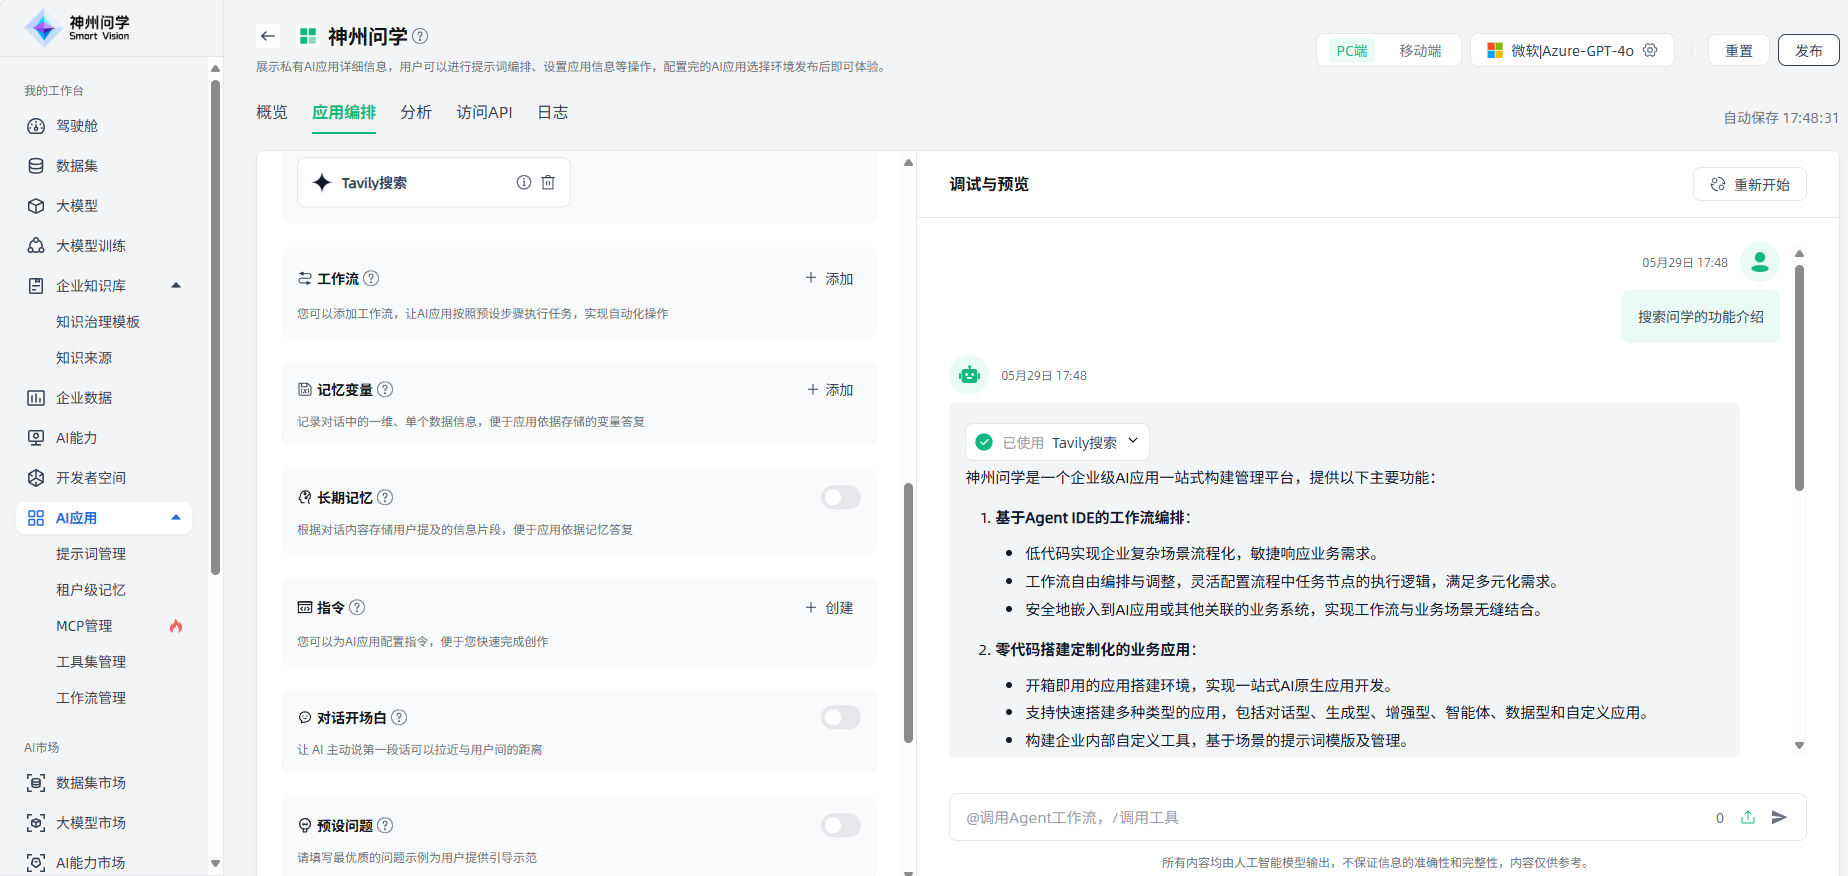Delete the Tavily搜索 tool with trash icon

548,182
